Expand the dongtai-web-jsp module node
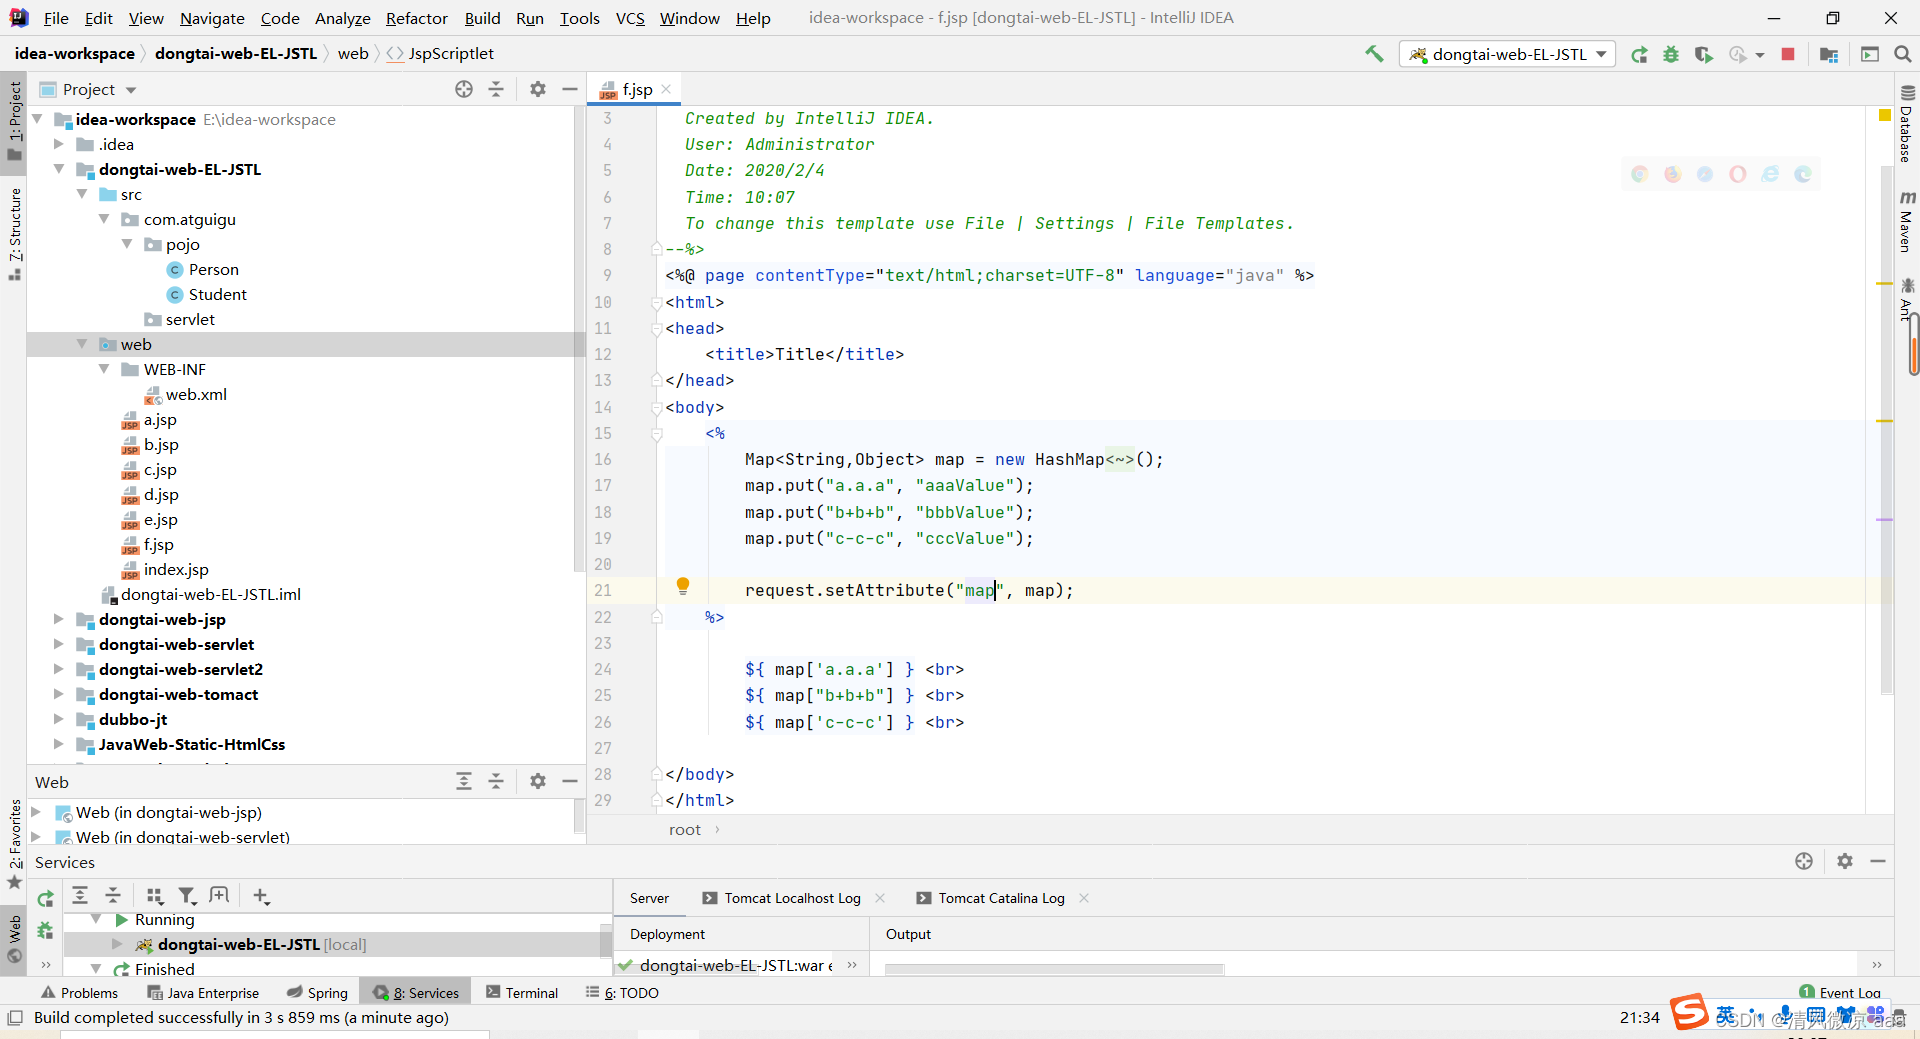1920x1039 pixels. pos(59,619)
